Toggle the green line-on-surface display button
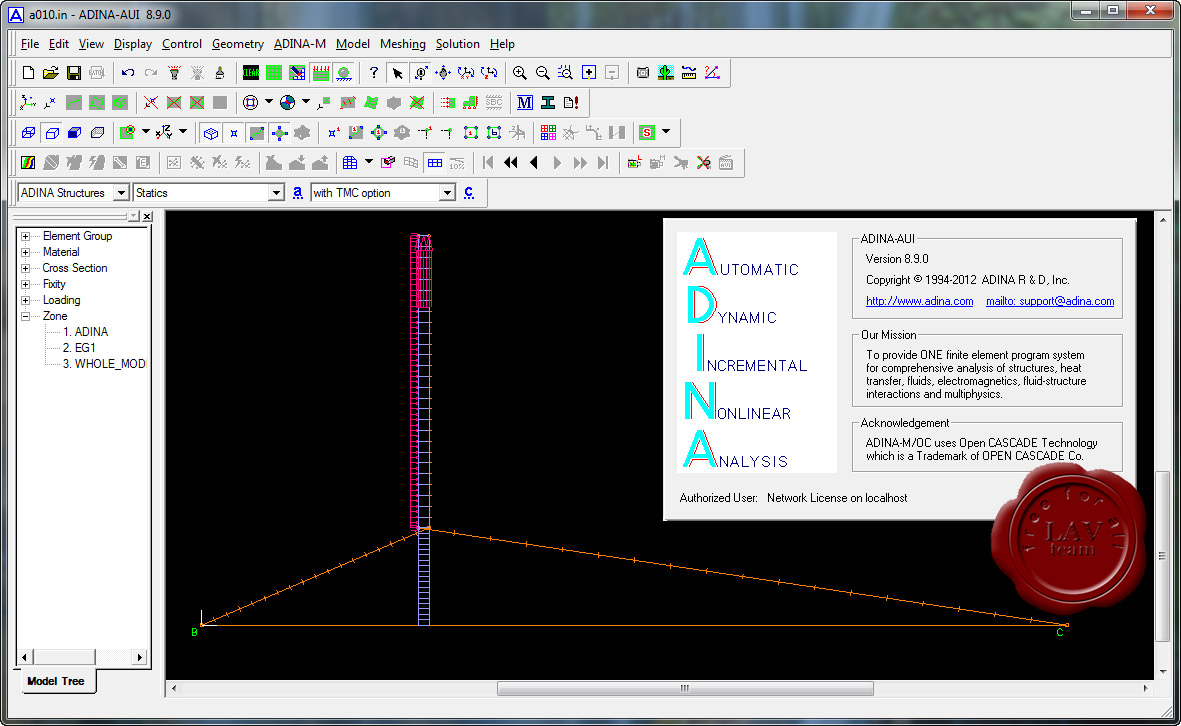This screenshot has width=1181, height=726. (257, 133)
